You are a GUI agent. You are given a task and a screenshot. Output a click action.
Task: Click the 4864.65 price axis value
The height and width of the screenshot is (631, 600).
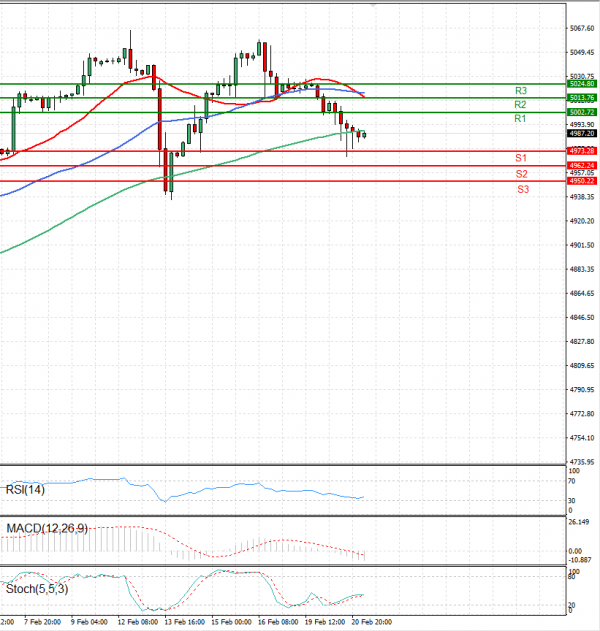coord(582,293)
